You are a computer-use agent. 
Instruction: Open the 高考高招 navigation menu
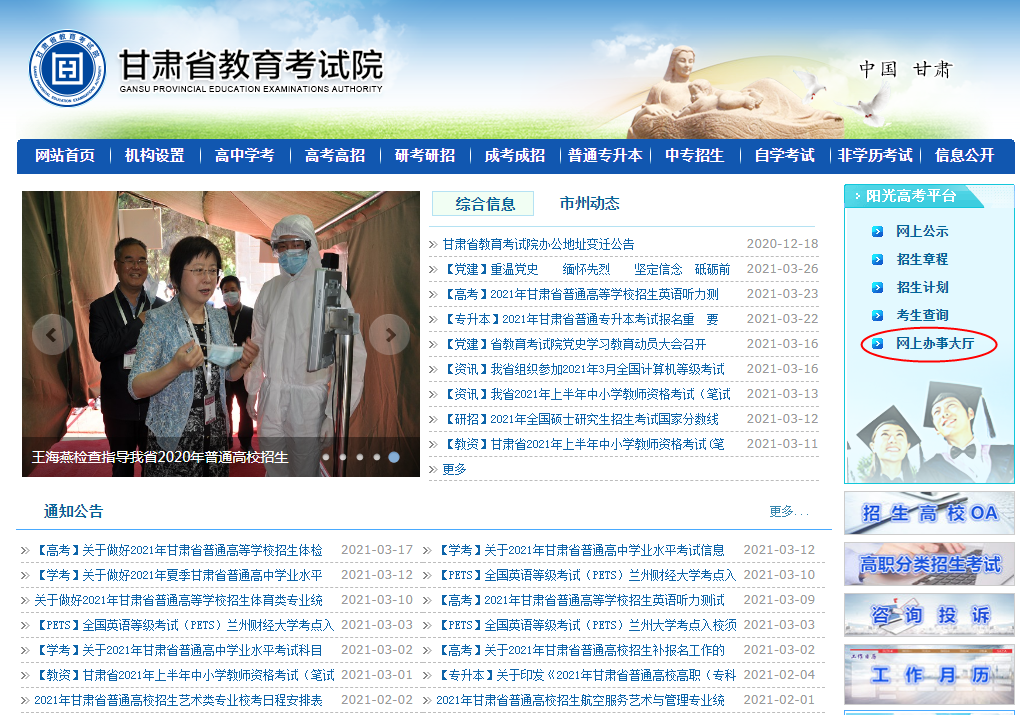tap(334, 156)
